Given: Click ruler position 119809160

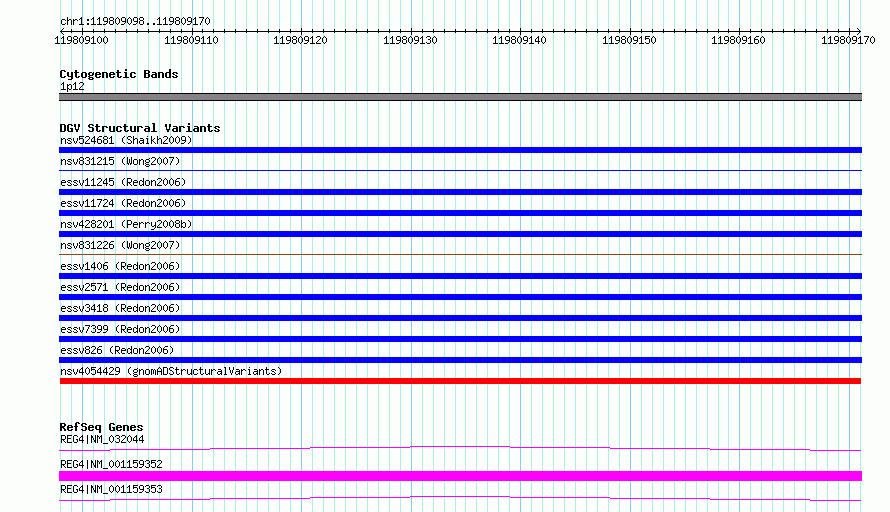Looking at the screenshot, I should point(738,40).
